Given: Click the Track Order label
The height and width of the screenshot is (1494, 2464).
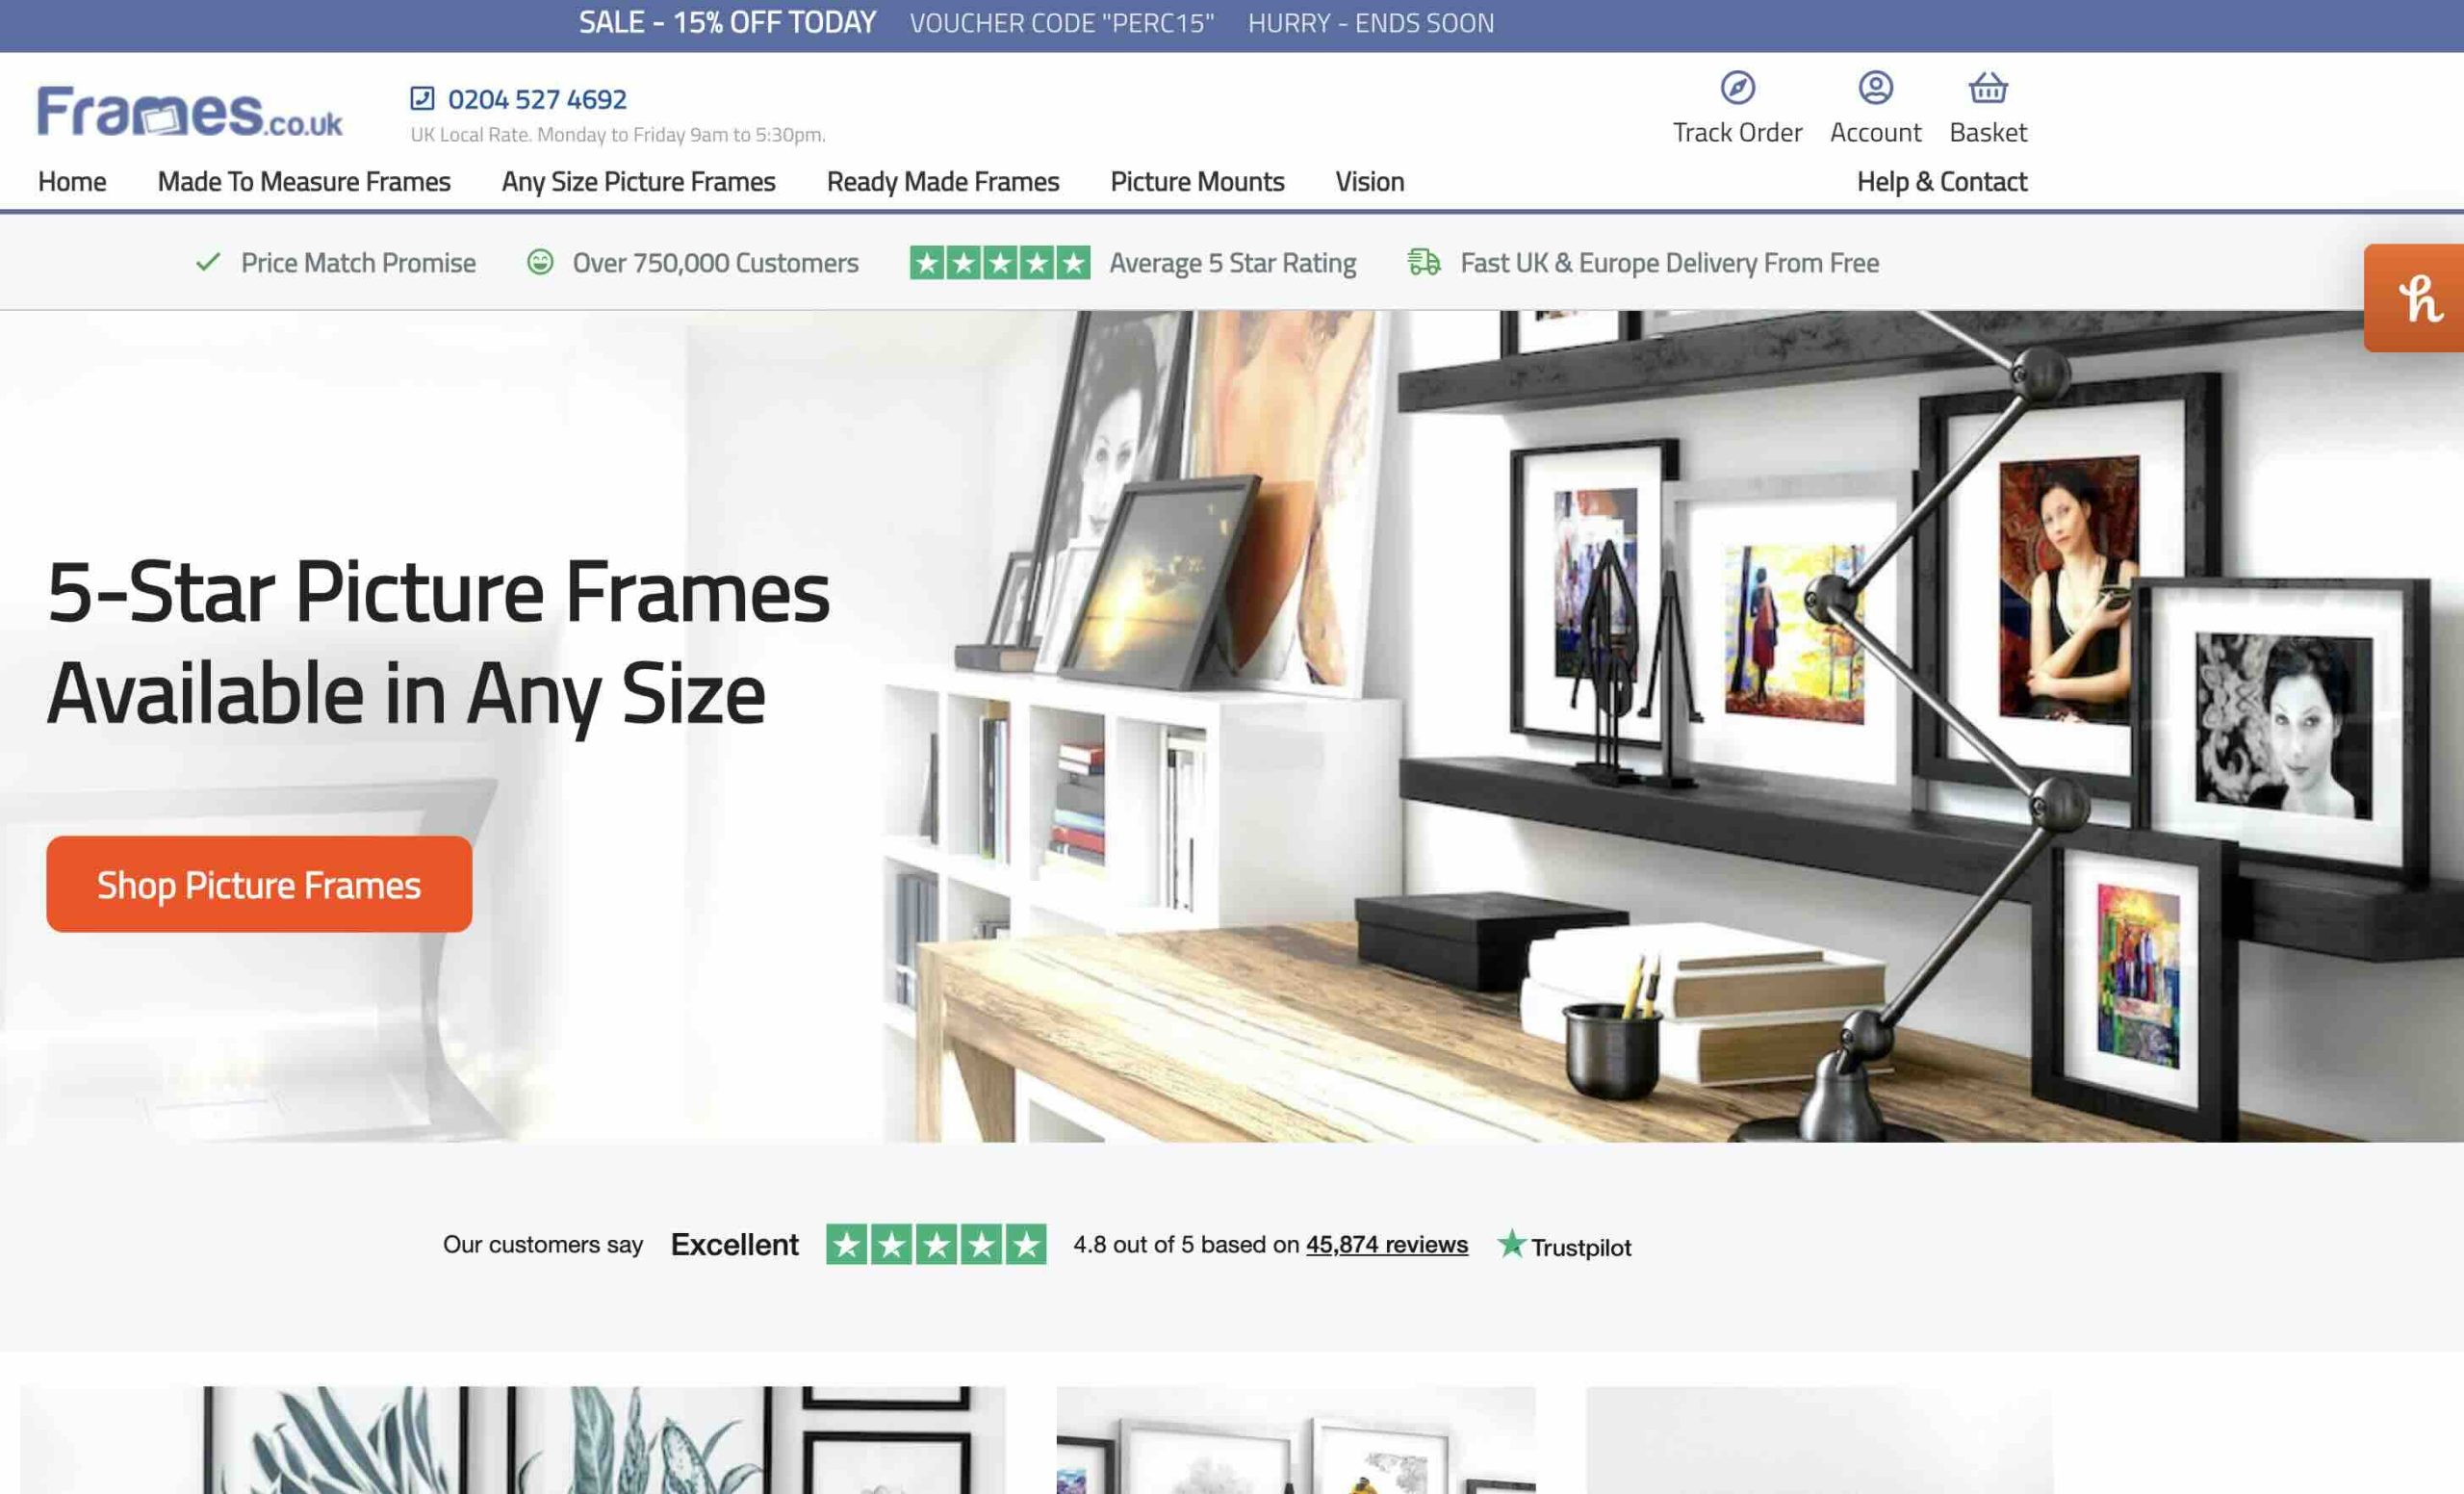Looking at the screenshot, I should (1737, 132).
